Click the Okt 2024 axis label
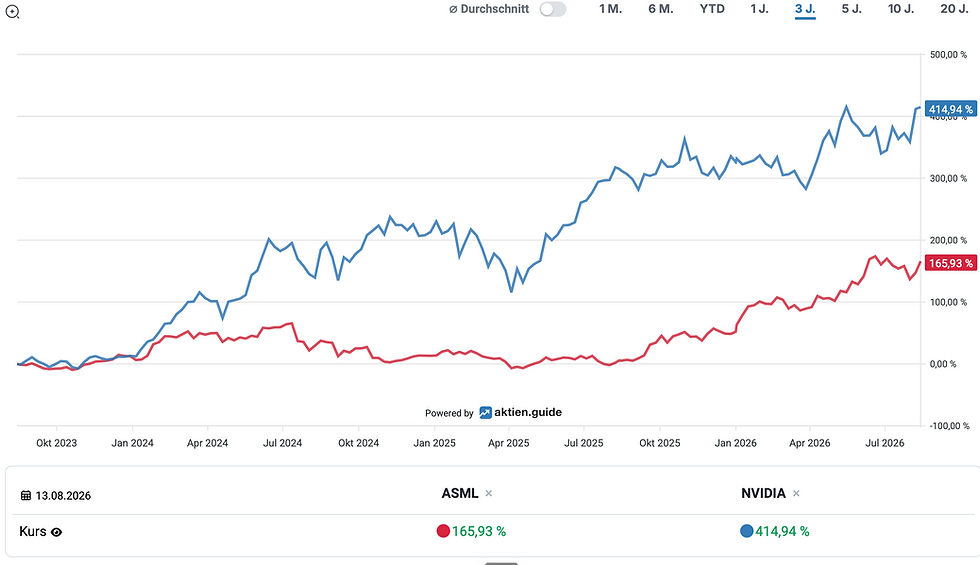The height and width of the screenshot is (565, 980). coord(359,443)
